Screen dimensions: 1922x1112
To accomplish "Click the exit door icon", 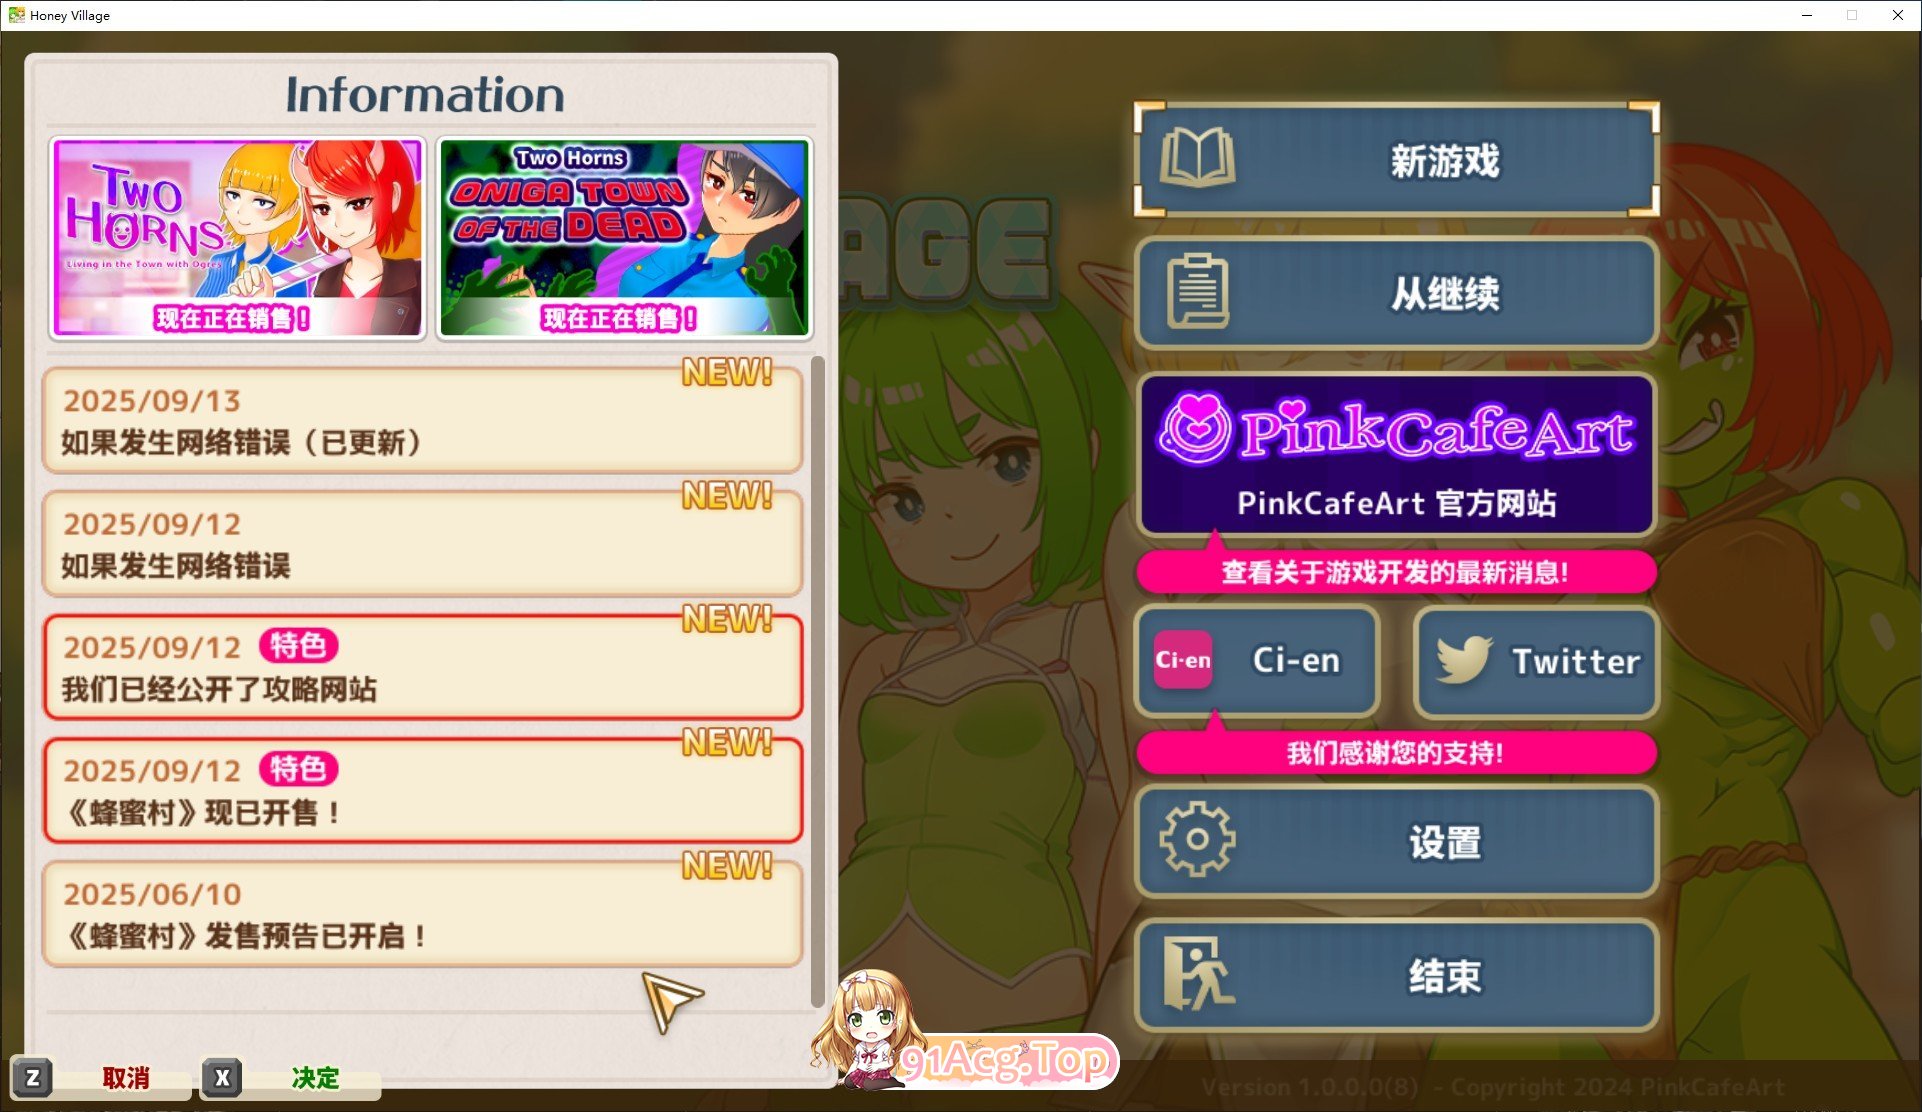I will click(x=1197, y=973).
